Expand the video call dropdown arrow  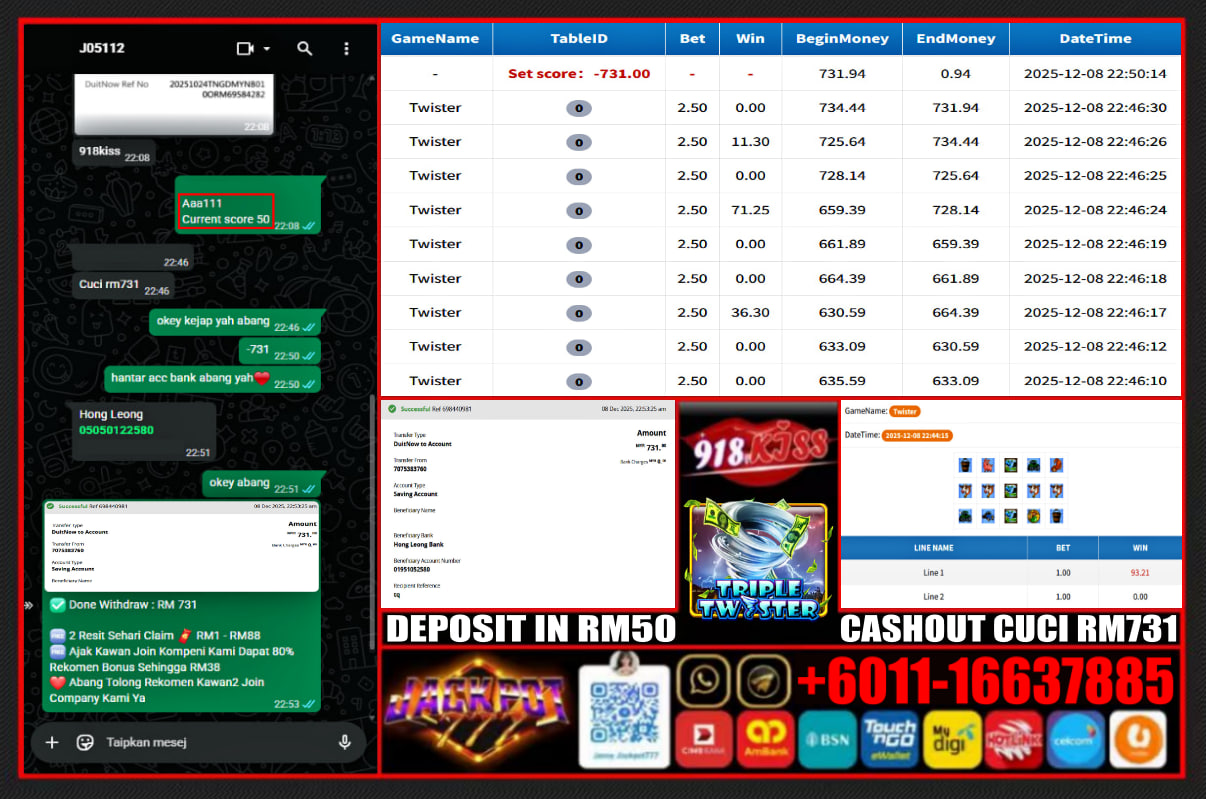267,48
